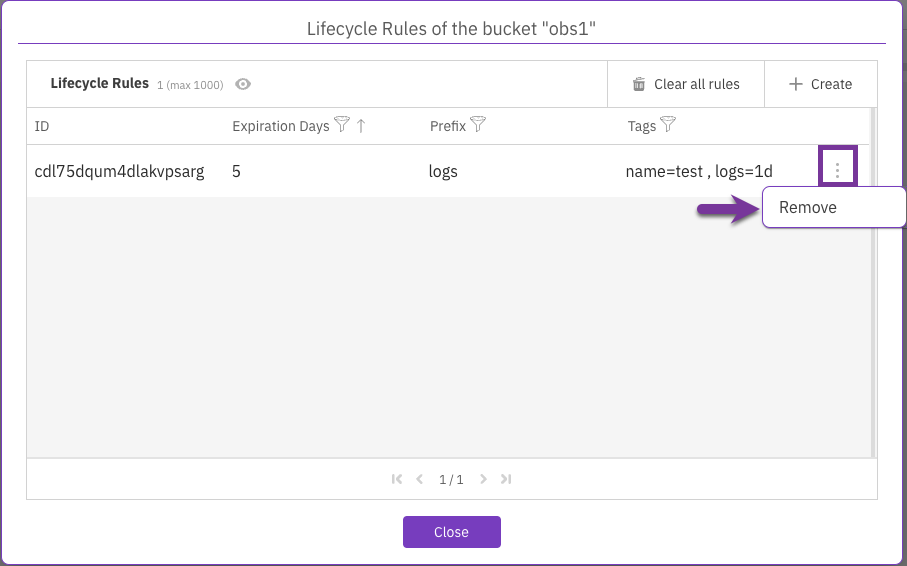Jump to the first page of rules
This screenshot has height=566, width=907.
397,479
